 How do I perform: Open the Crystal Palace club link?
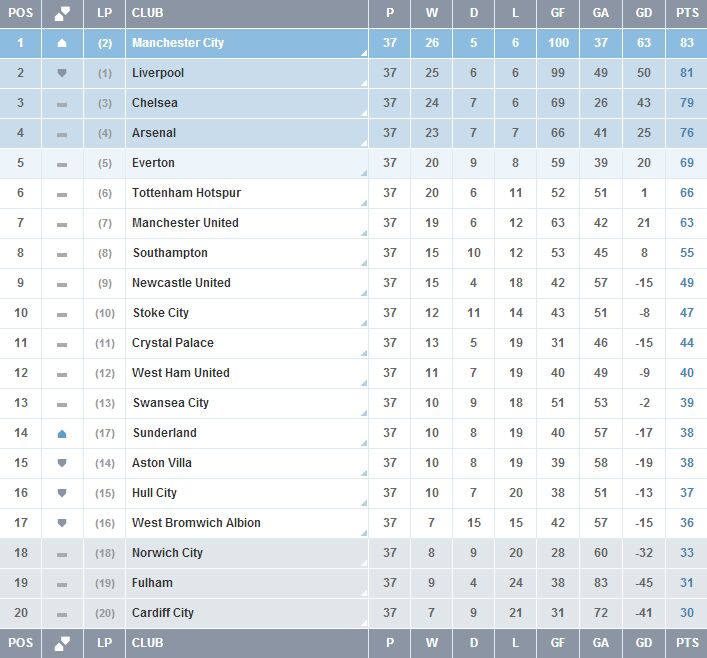pos(172,343)
